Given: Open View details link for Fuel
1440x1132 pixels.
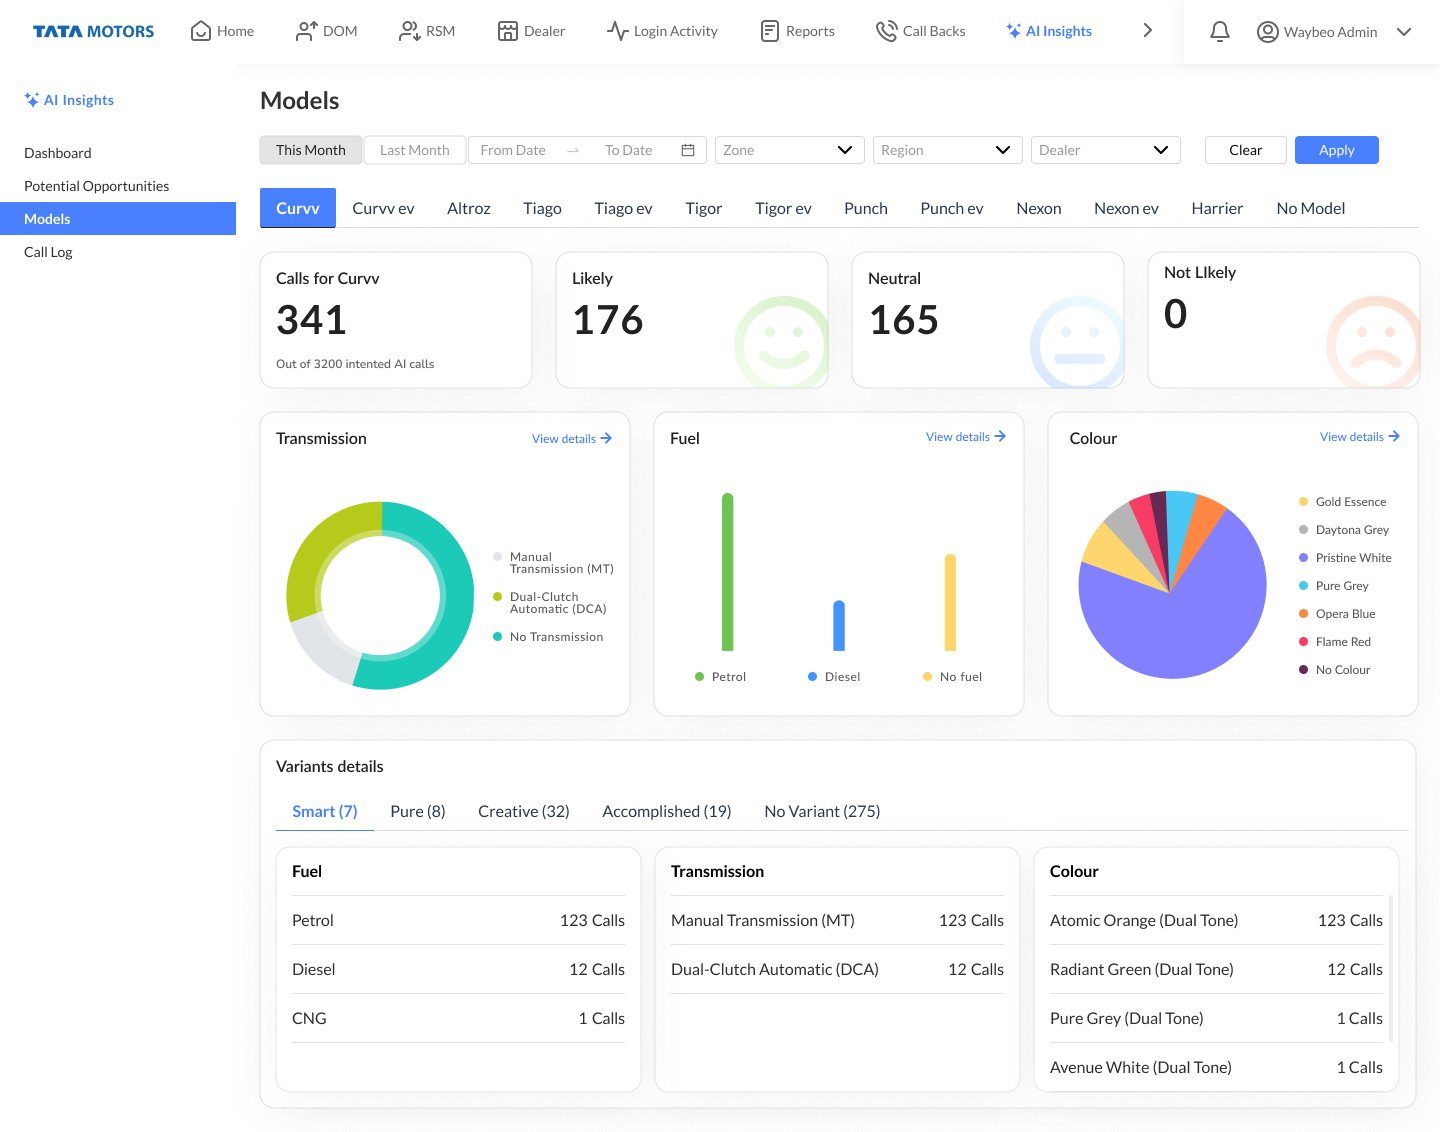Looking at the screenshot, I should point(965,437).
